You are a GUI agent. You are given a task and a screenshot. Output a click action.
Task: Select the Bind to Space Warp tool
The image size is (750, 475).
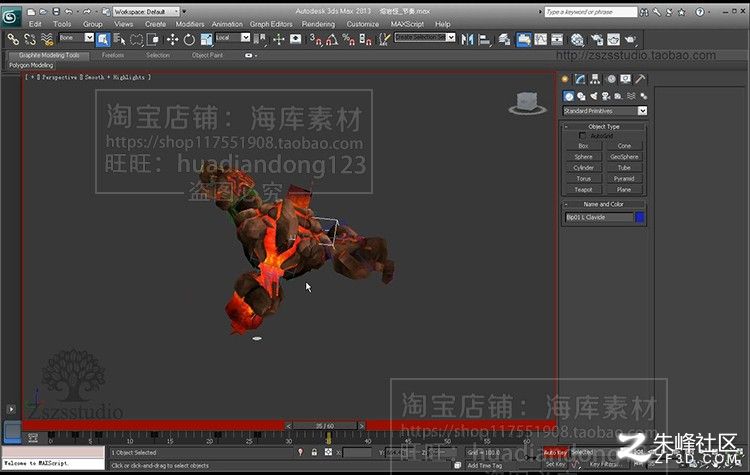(46, 39)
